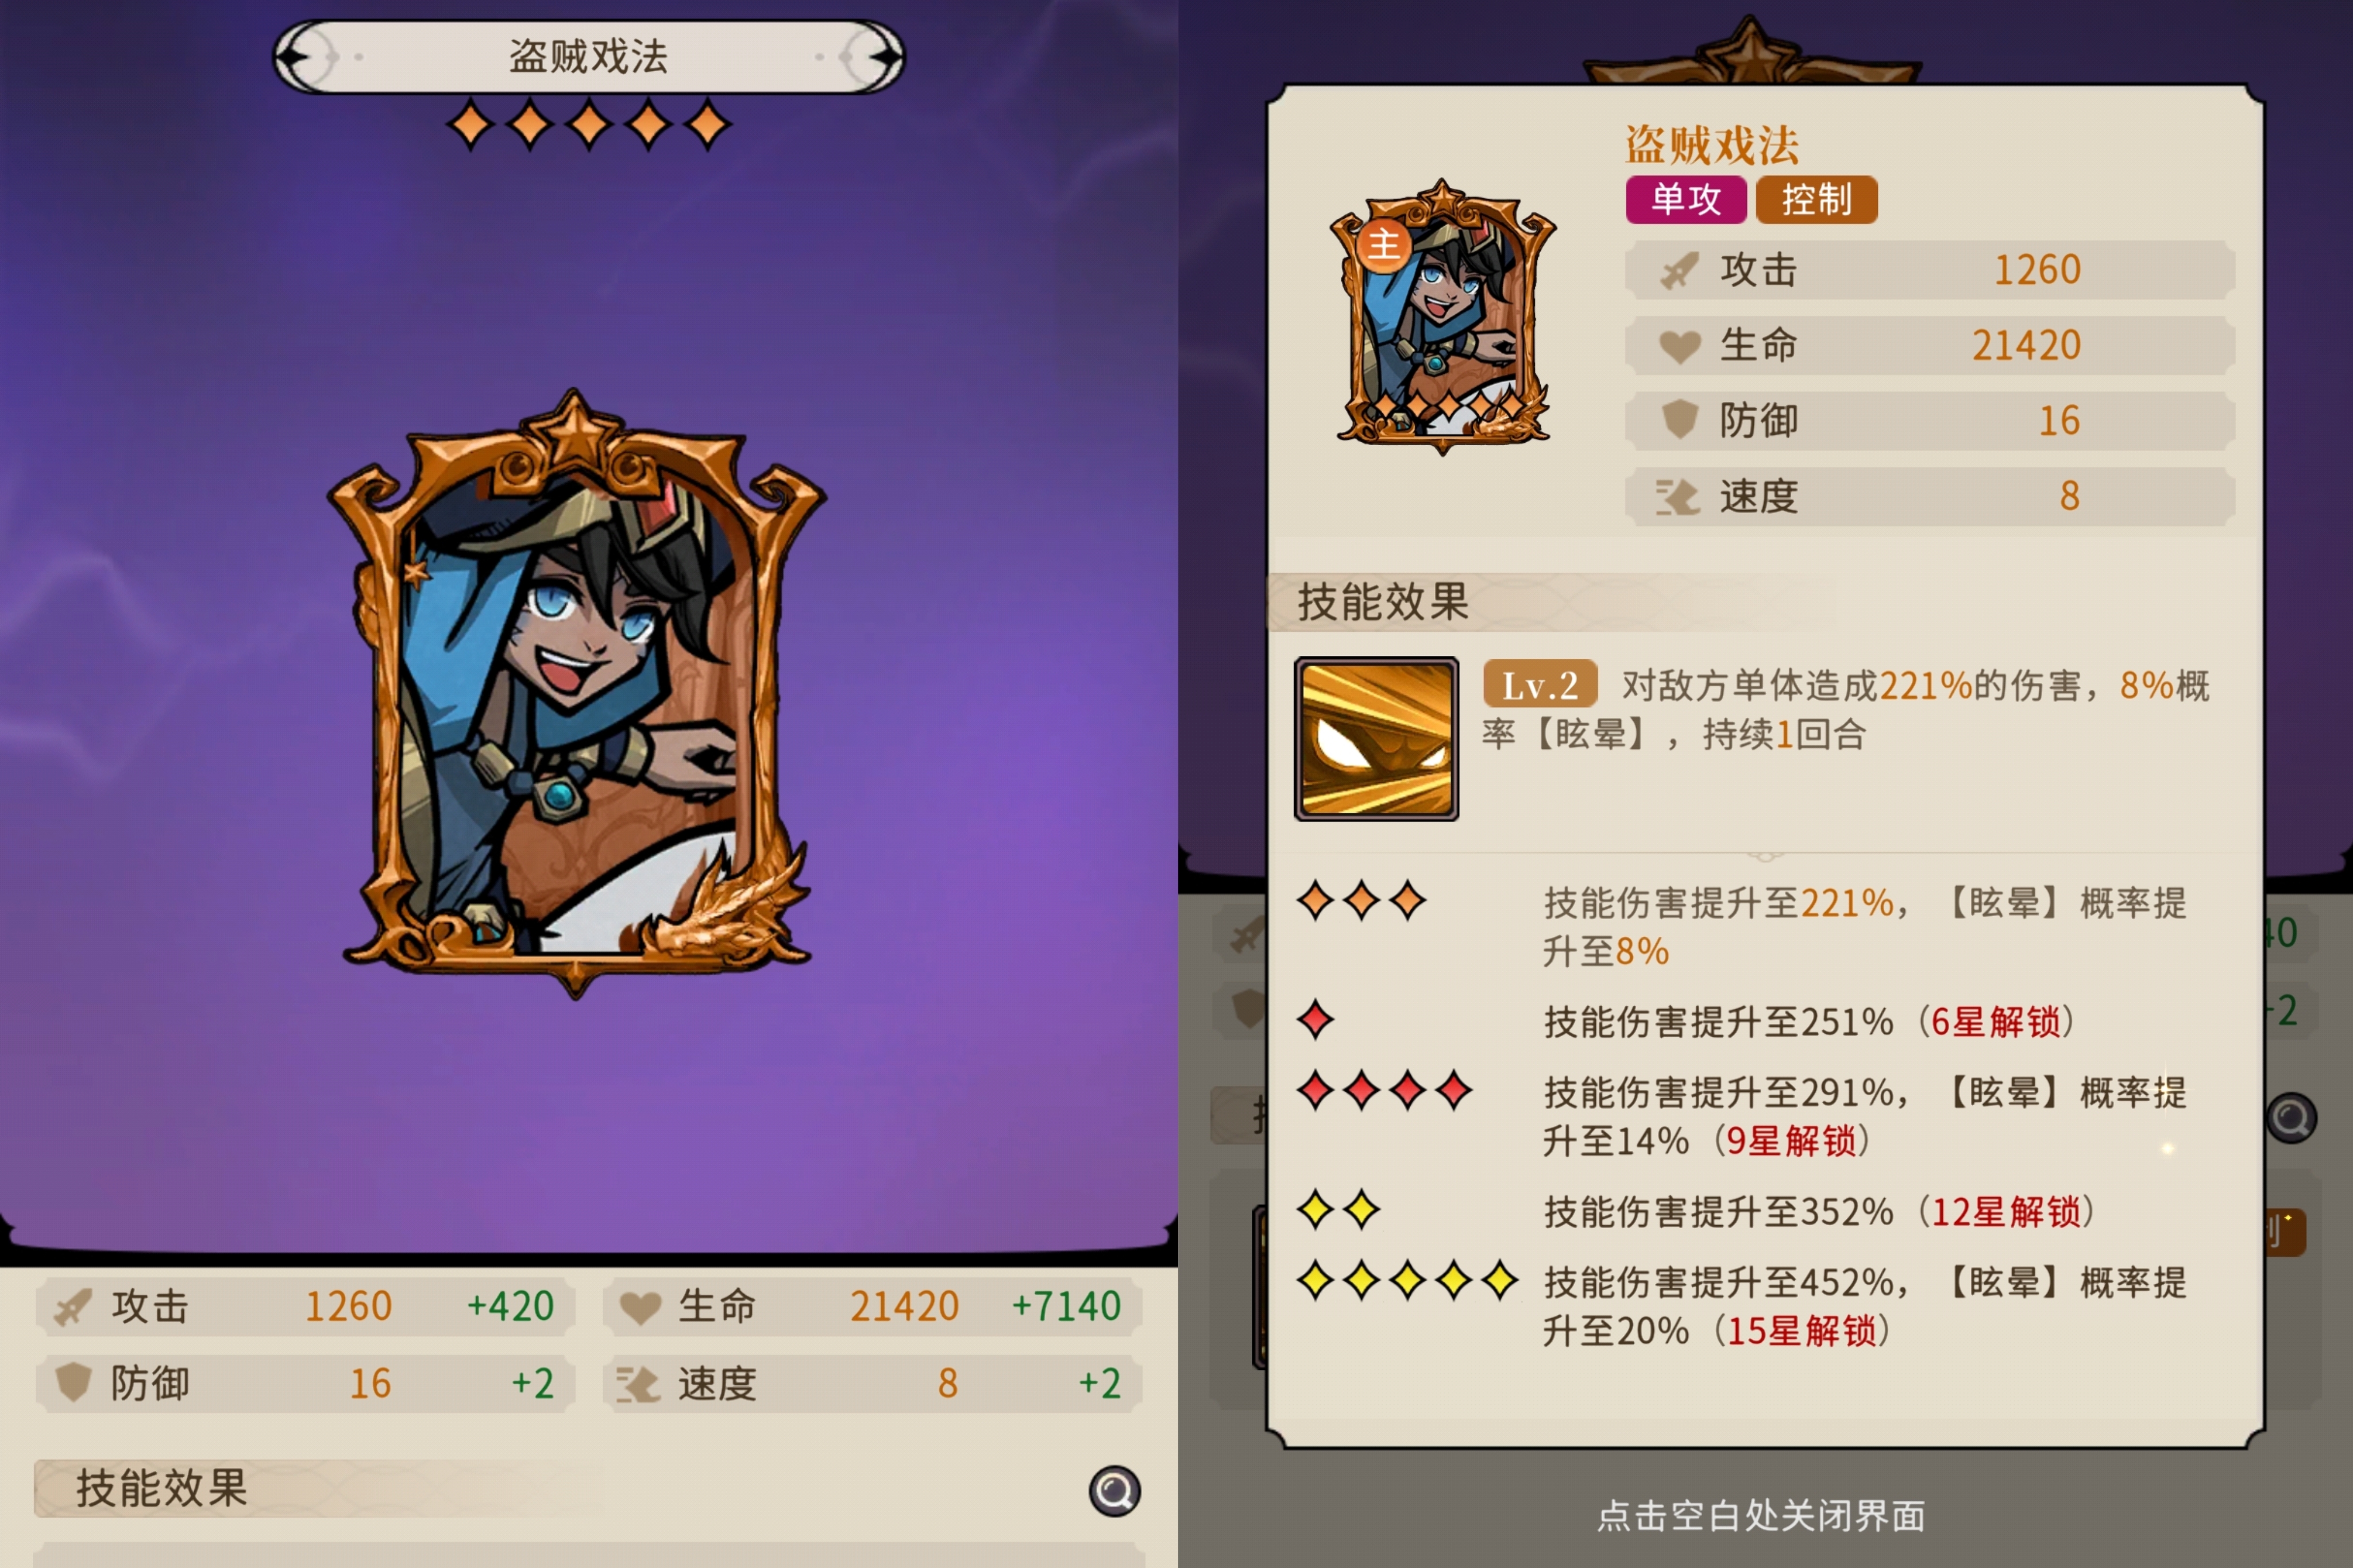Click the 单攻 tag

tap(1686, 199)
